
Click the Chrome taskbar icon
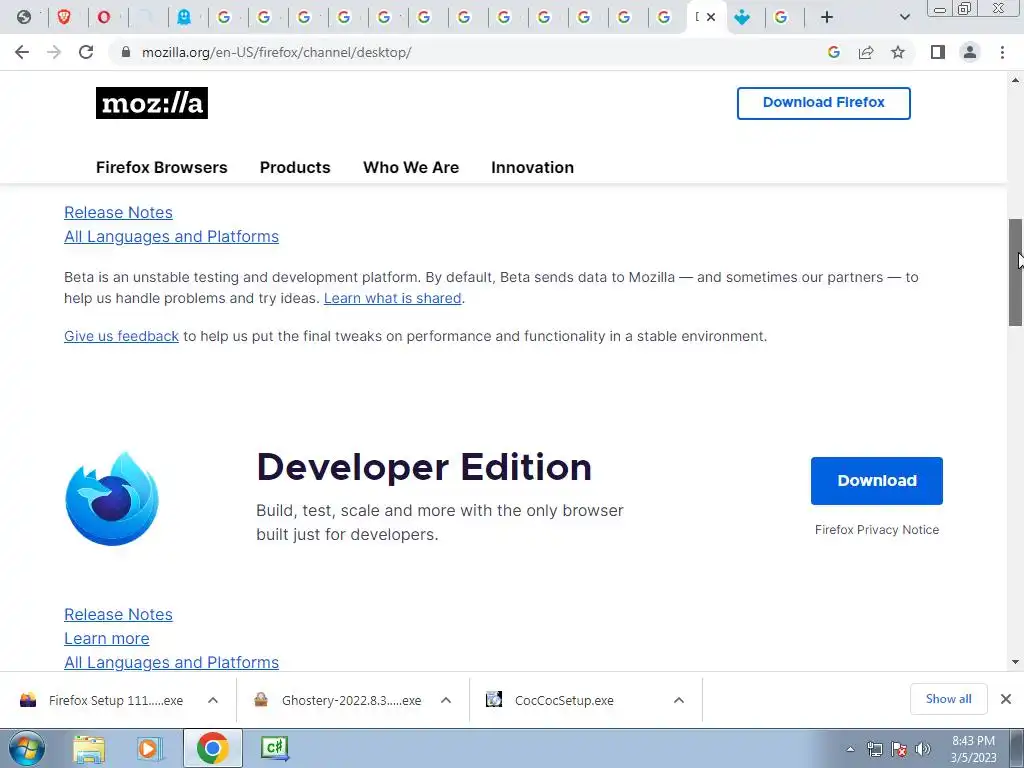[x=212, y=748]
